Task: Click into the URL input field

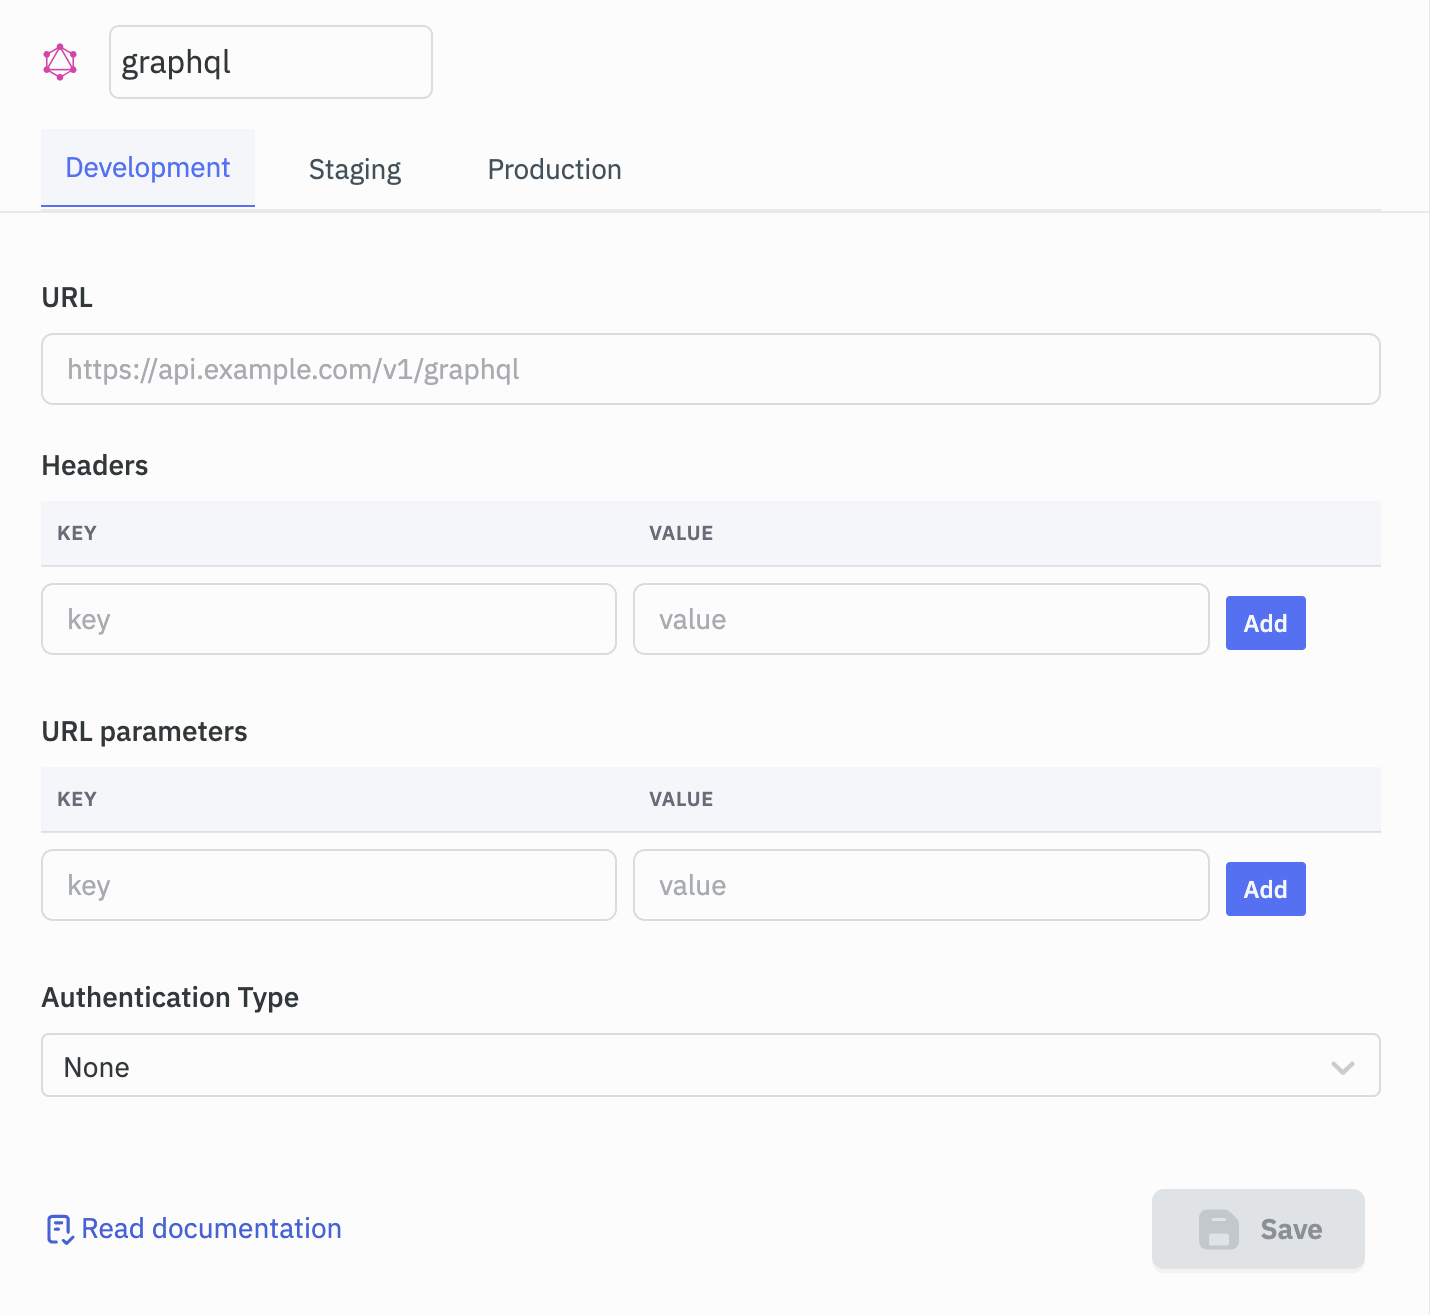Action: click(710, 369)
